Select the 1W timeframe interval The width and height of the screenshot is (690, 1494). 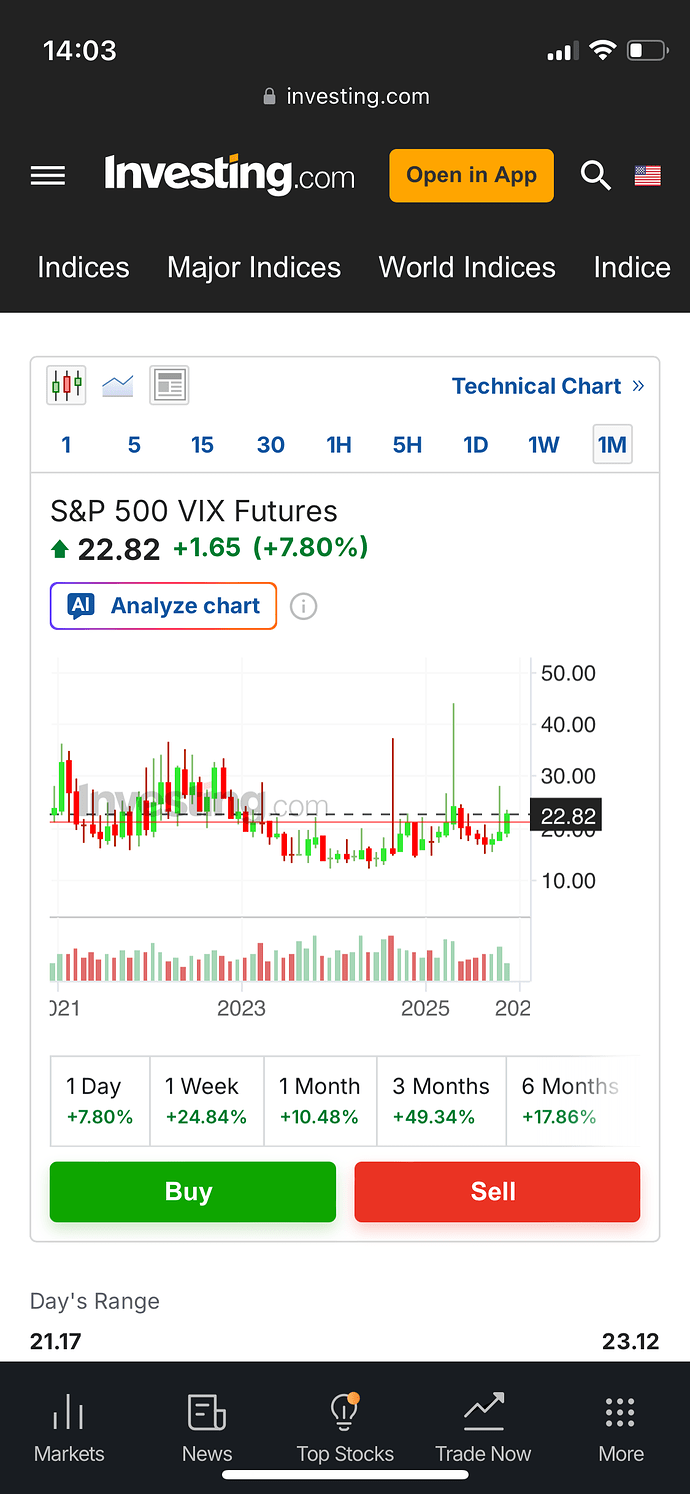click(x=544, y=445)
